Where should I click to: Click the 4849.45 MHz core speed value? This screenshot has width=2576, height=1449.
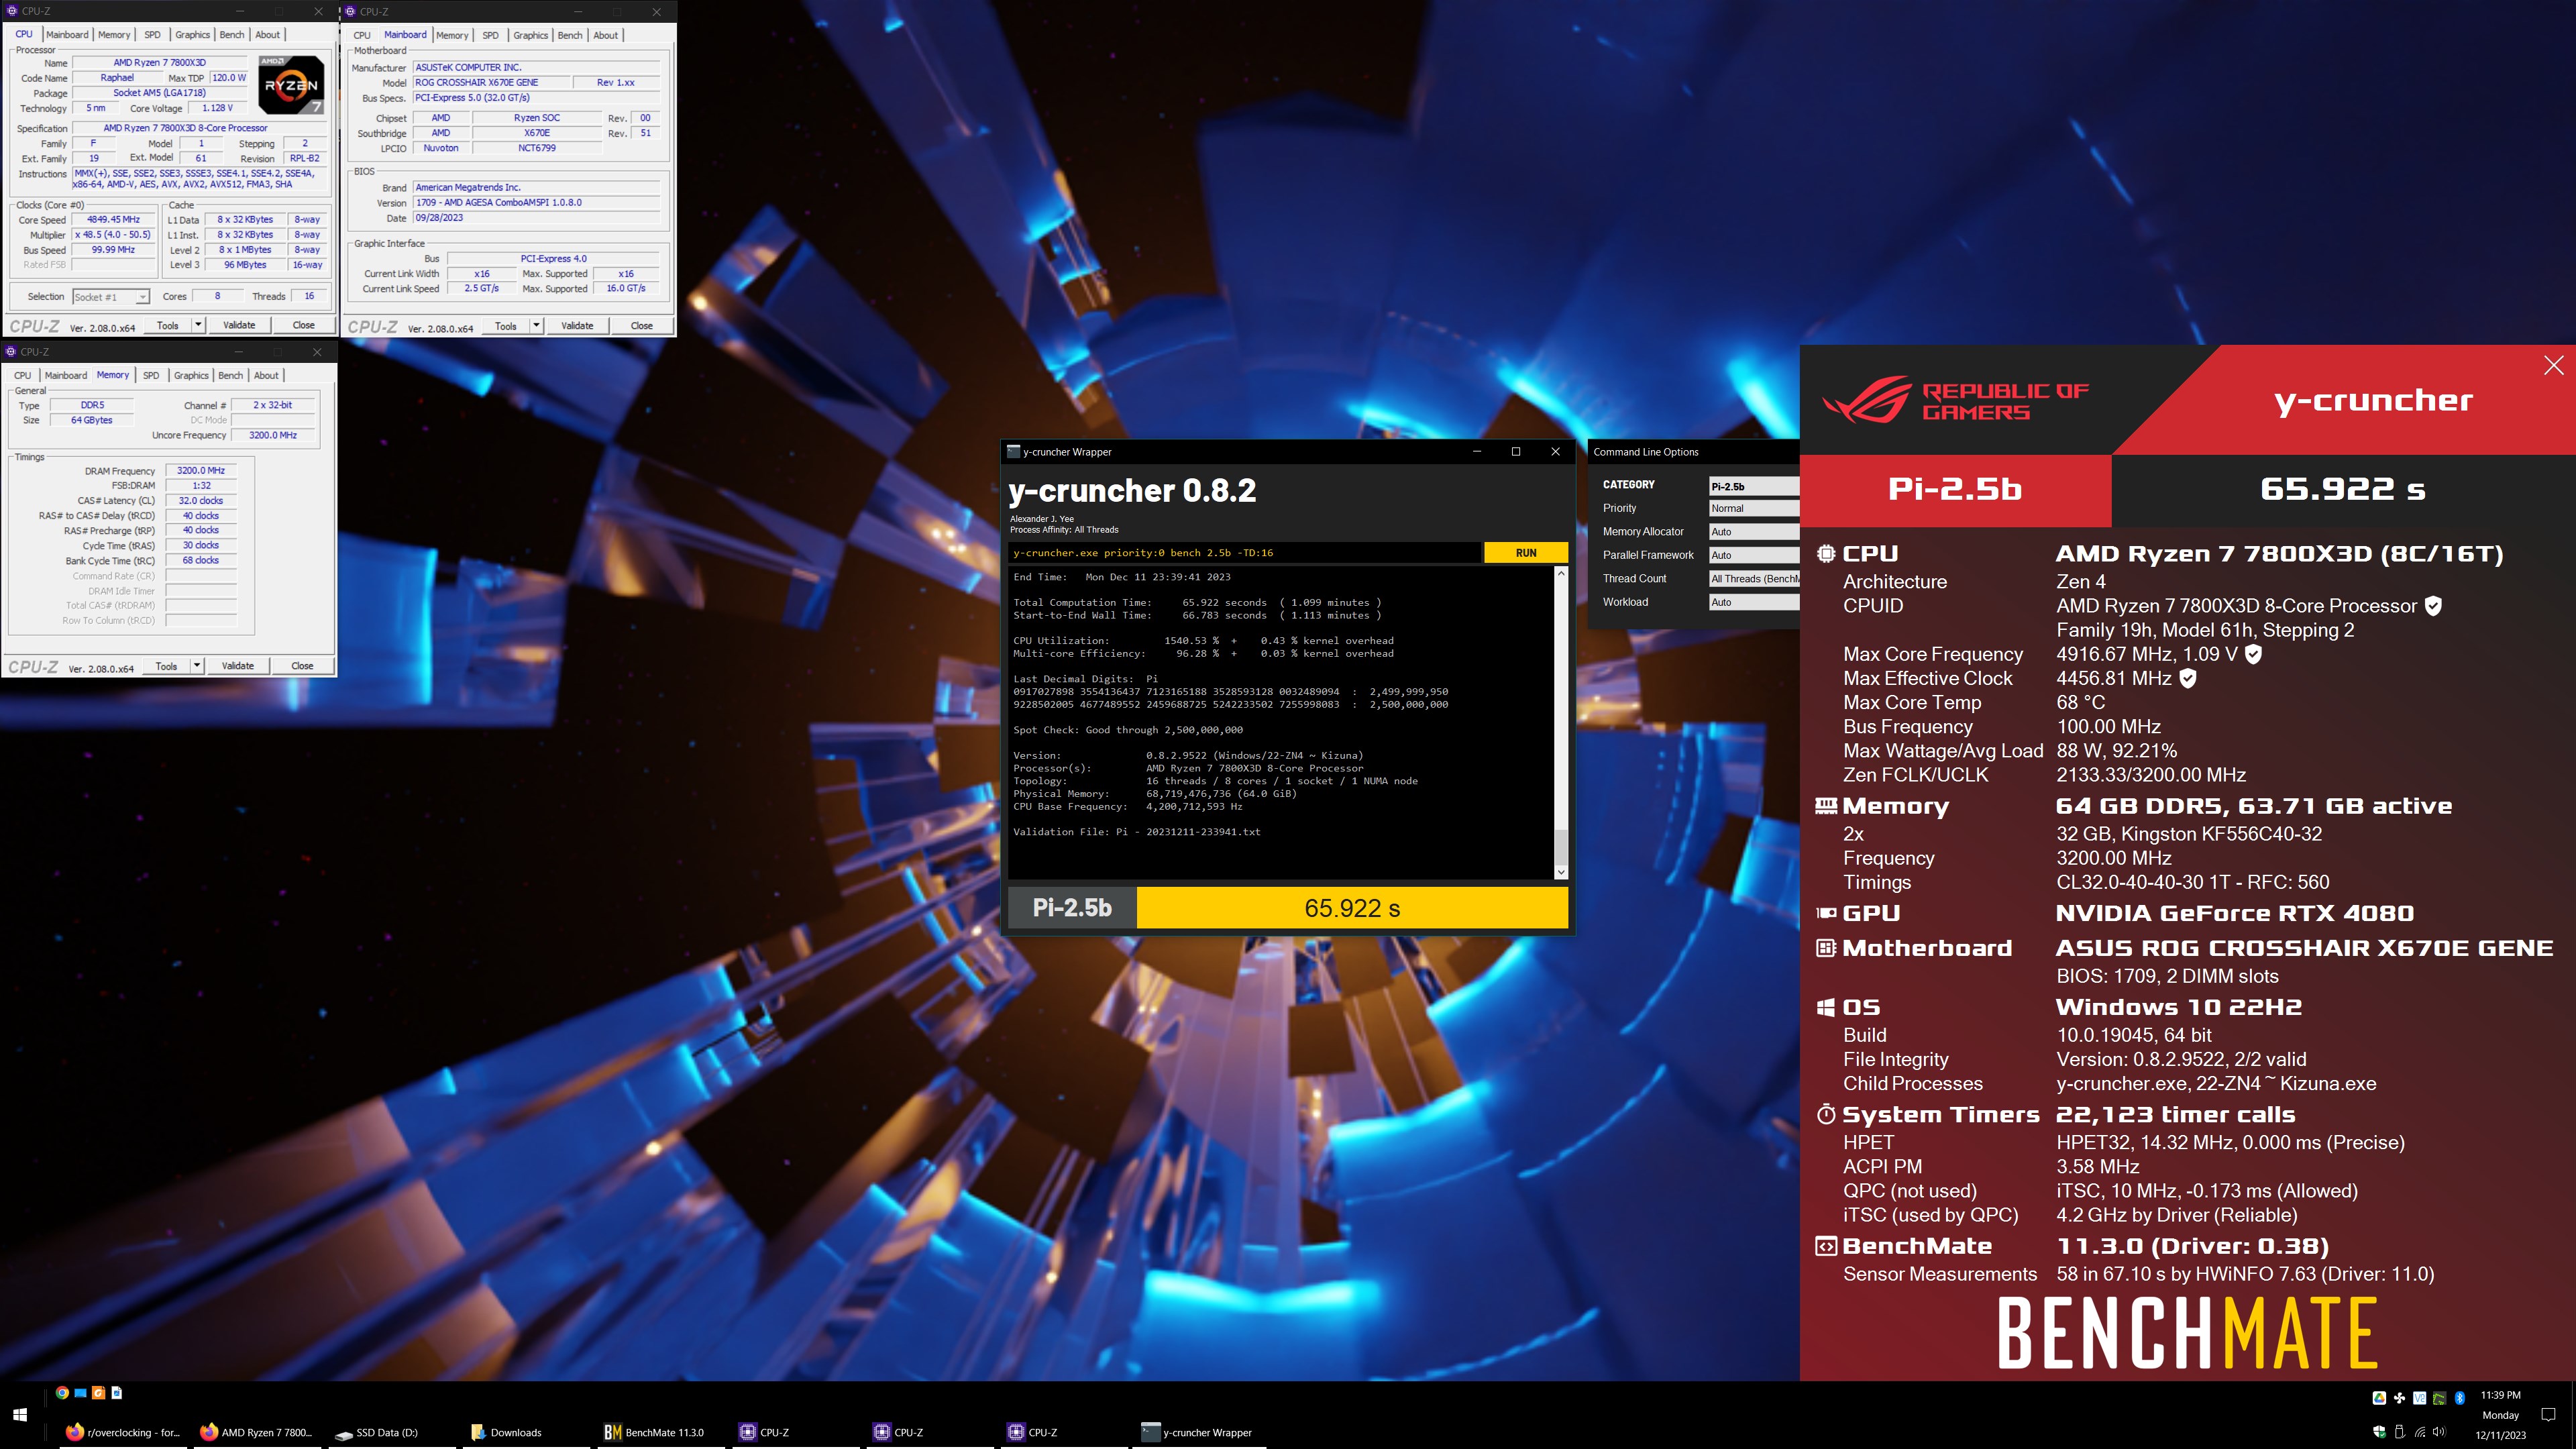coord(113,220)
